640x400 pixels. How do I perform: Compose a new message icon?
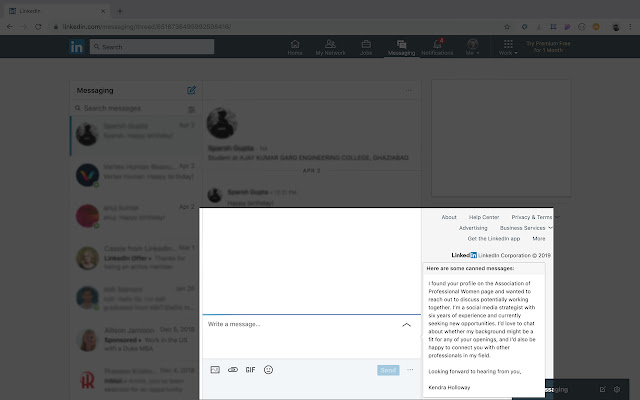pos(191,90)
